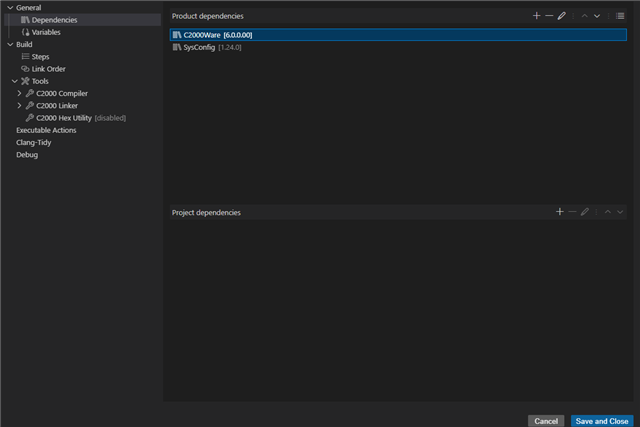640x427 pixels.
Task: Collapse the Tools node
Action: tap(15, 81)
